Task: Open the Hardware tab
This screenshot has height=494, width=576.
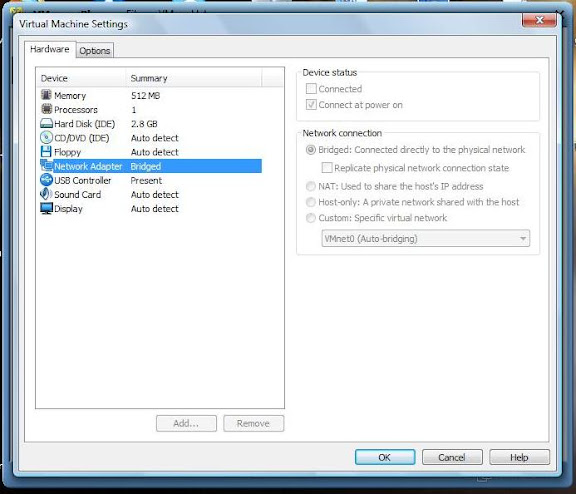Action: [x=50, y=49]
